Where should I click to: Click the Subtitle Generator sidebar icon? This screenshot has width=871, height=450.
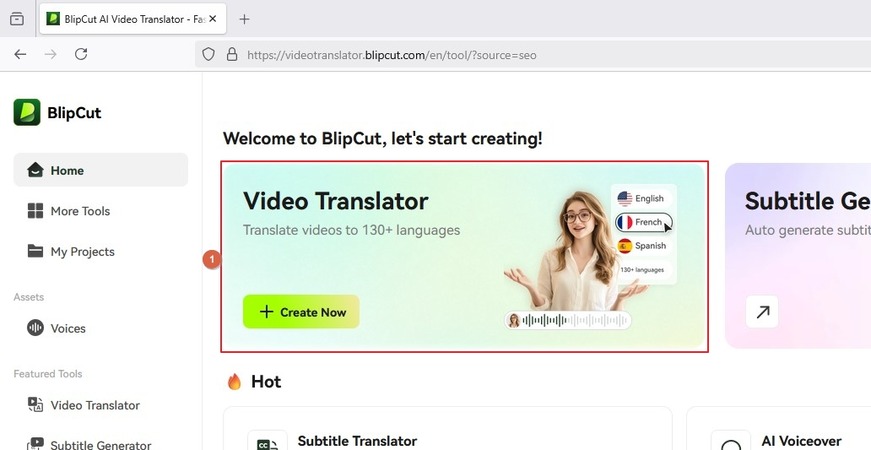pyautogui.click(x=35, y=444)
